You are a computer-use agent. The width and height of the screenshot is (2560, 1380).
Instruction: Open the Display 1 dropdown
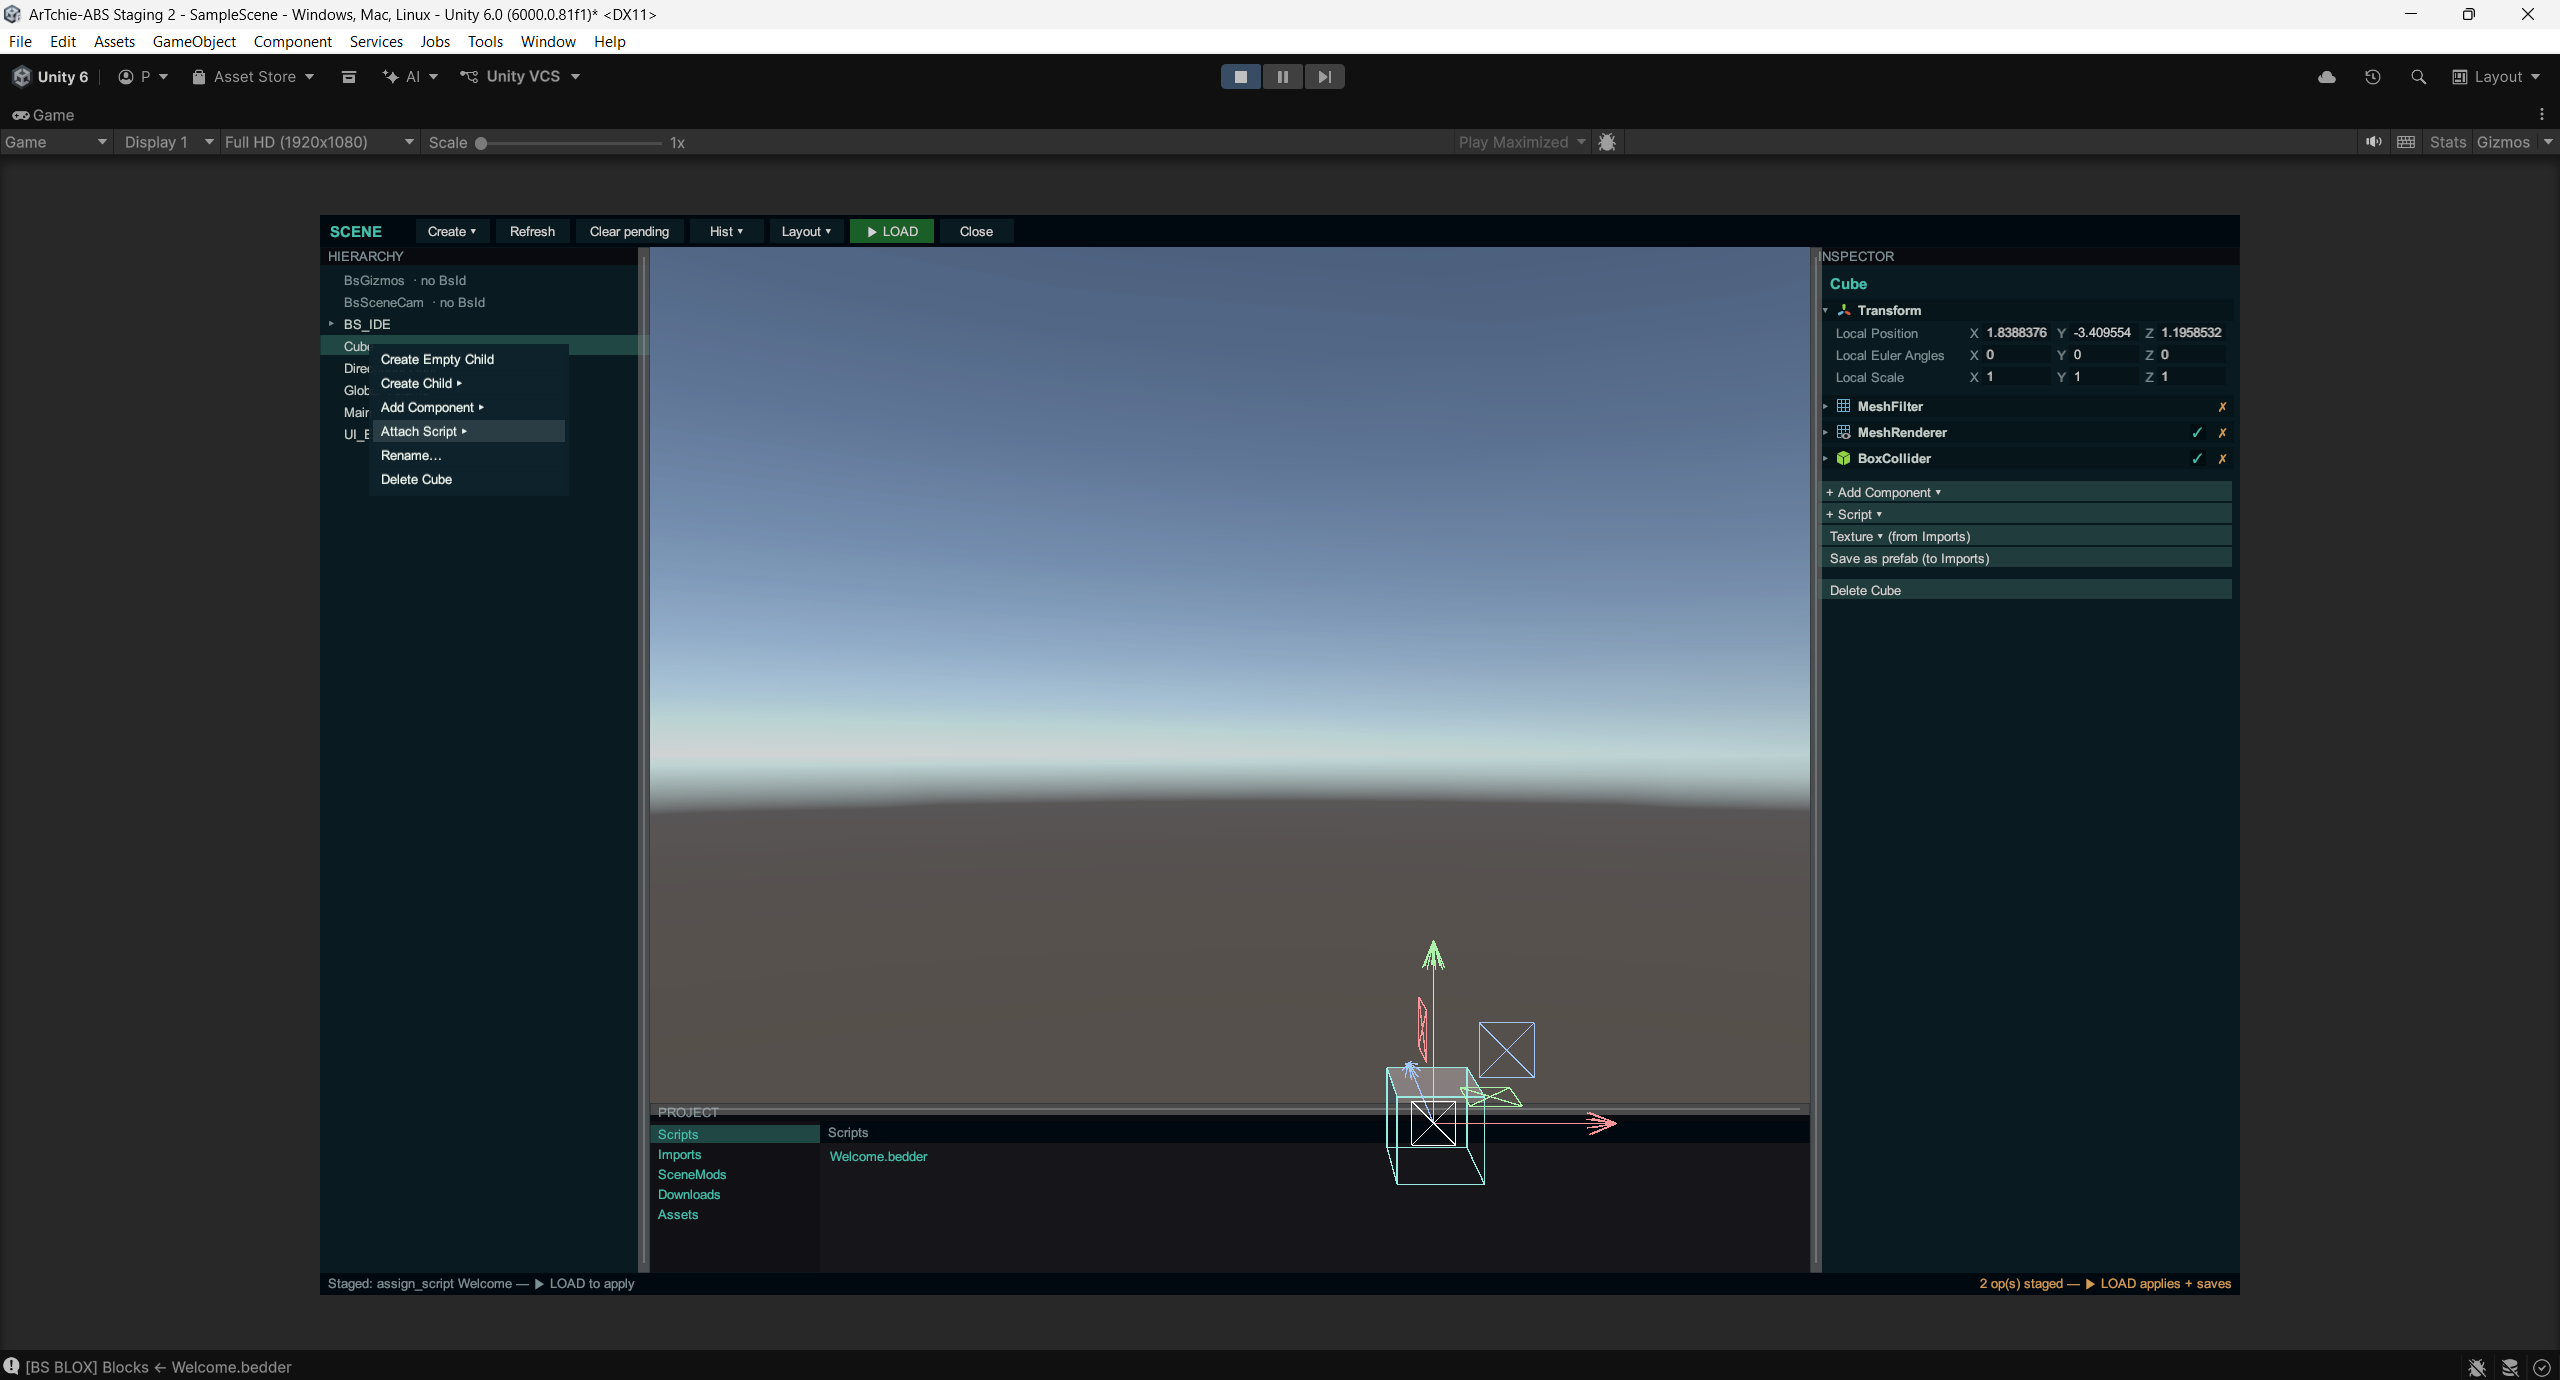168,142
